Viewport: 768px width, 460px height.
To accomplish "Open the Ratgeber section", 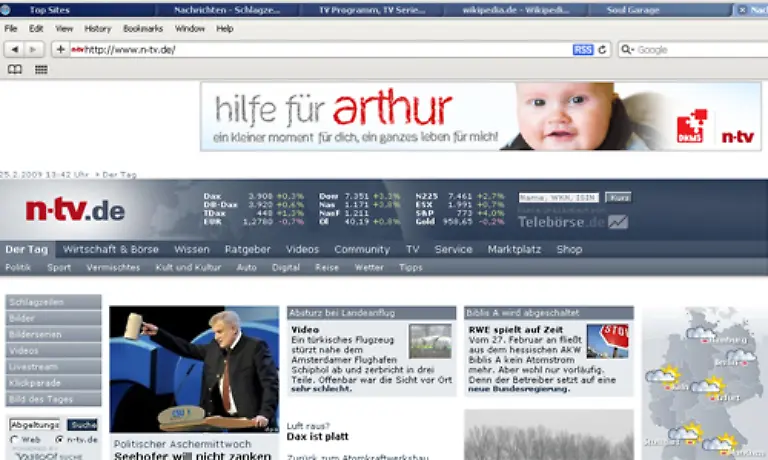I will coord(247,249).
